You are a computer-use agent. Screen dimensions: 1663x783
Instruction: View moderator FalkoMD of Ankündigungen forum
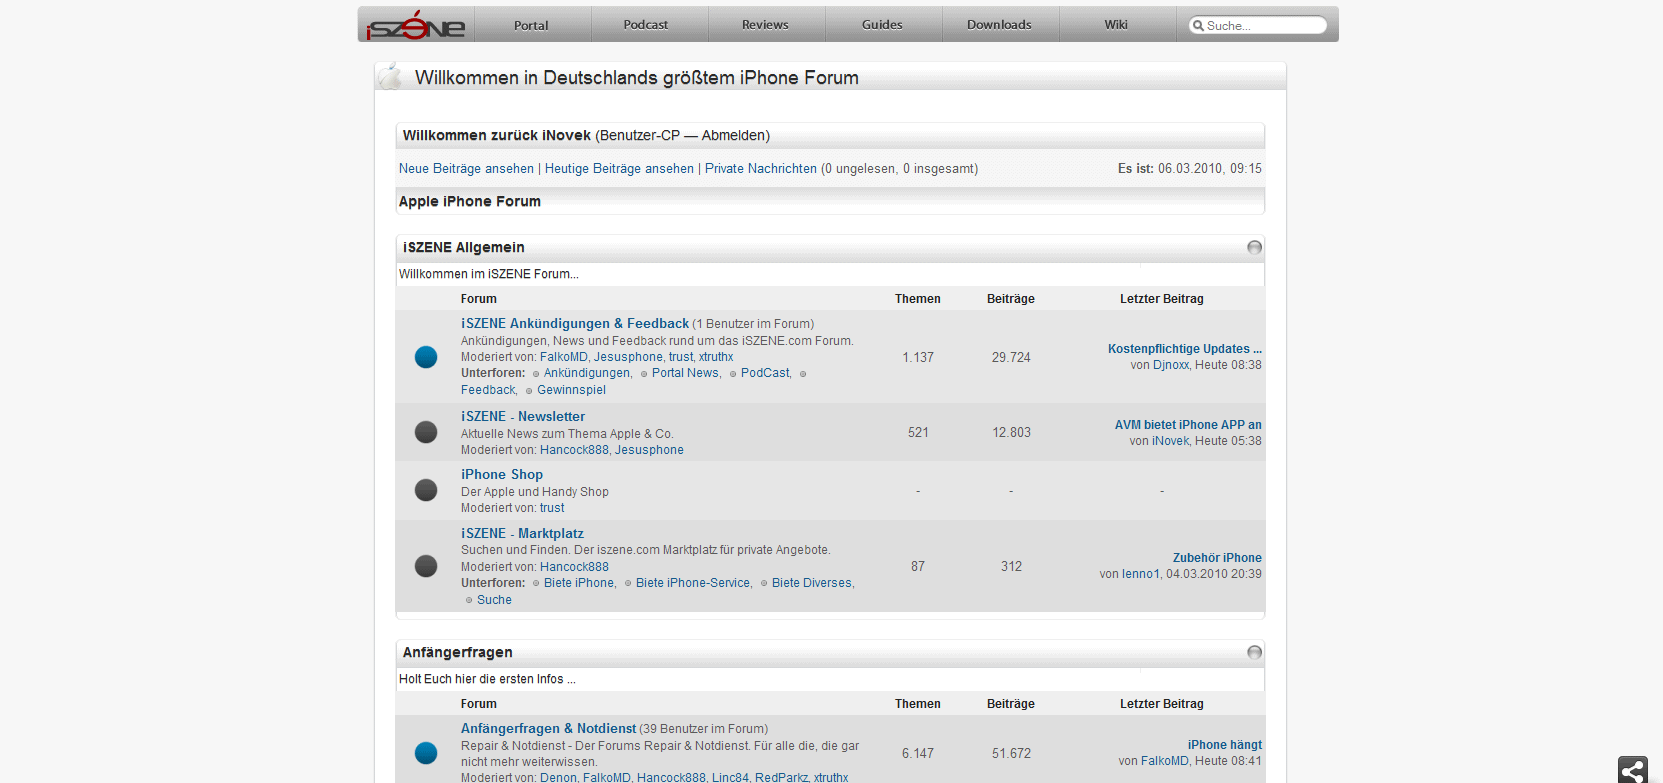(564, 357)
